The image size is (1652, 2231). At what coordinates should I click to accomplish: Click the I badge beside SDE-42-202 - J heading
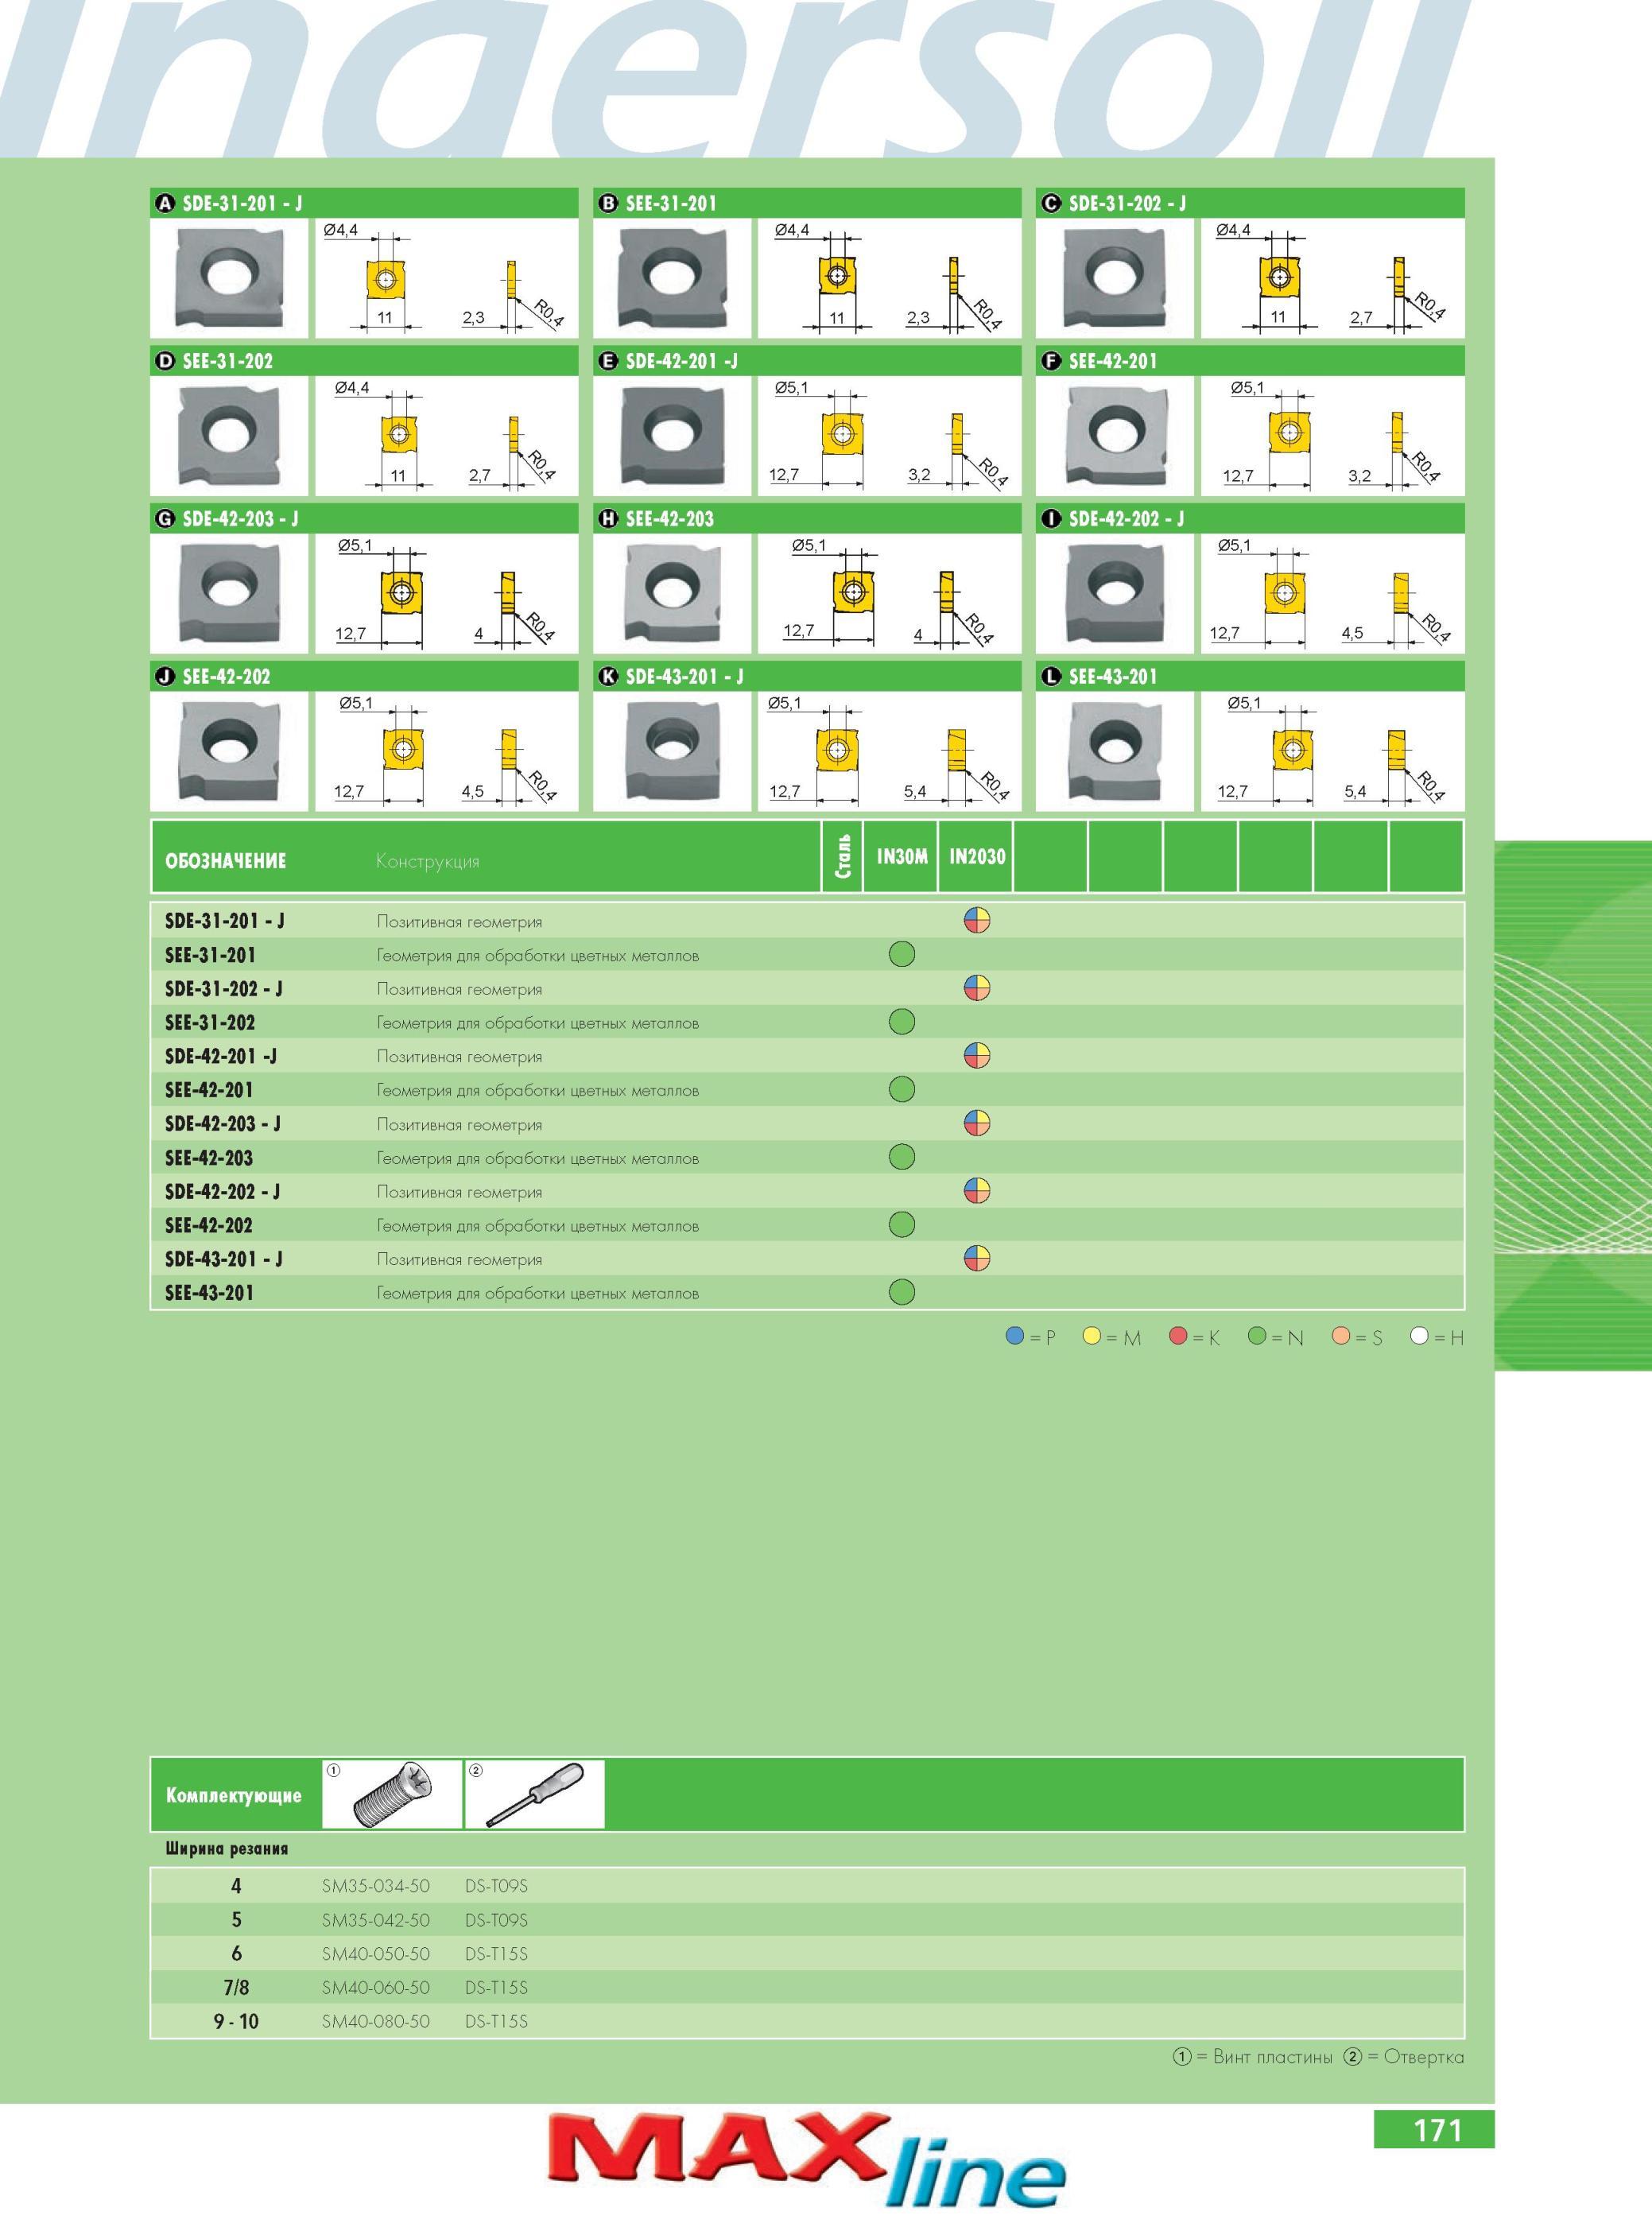click(1051, 519)
